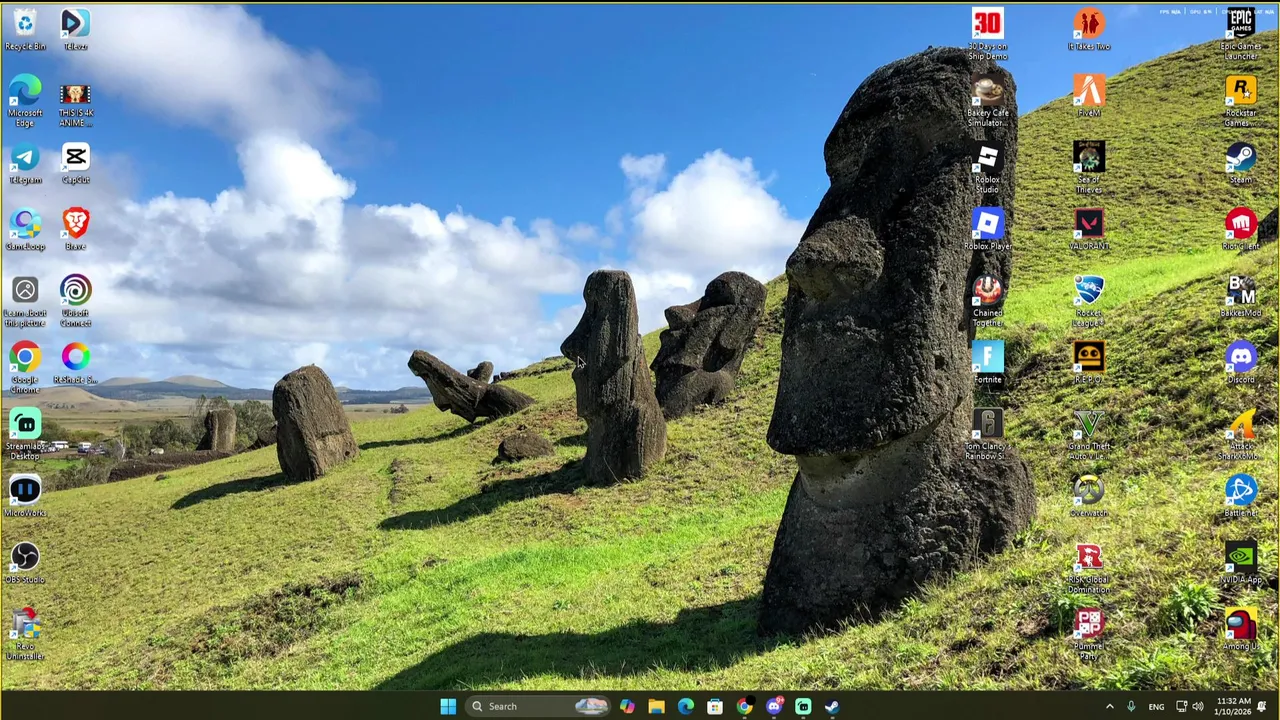Screen dimensions: 1280x720
Task: Launch Microsoft Edge from the desktop
Action: pos(25,102)
